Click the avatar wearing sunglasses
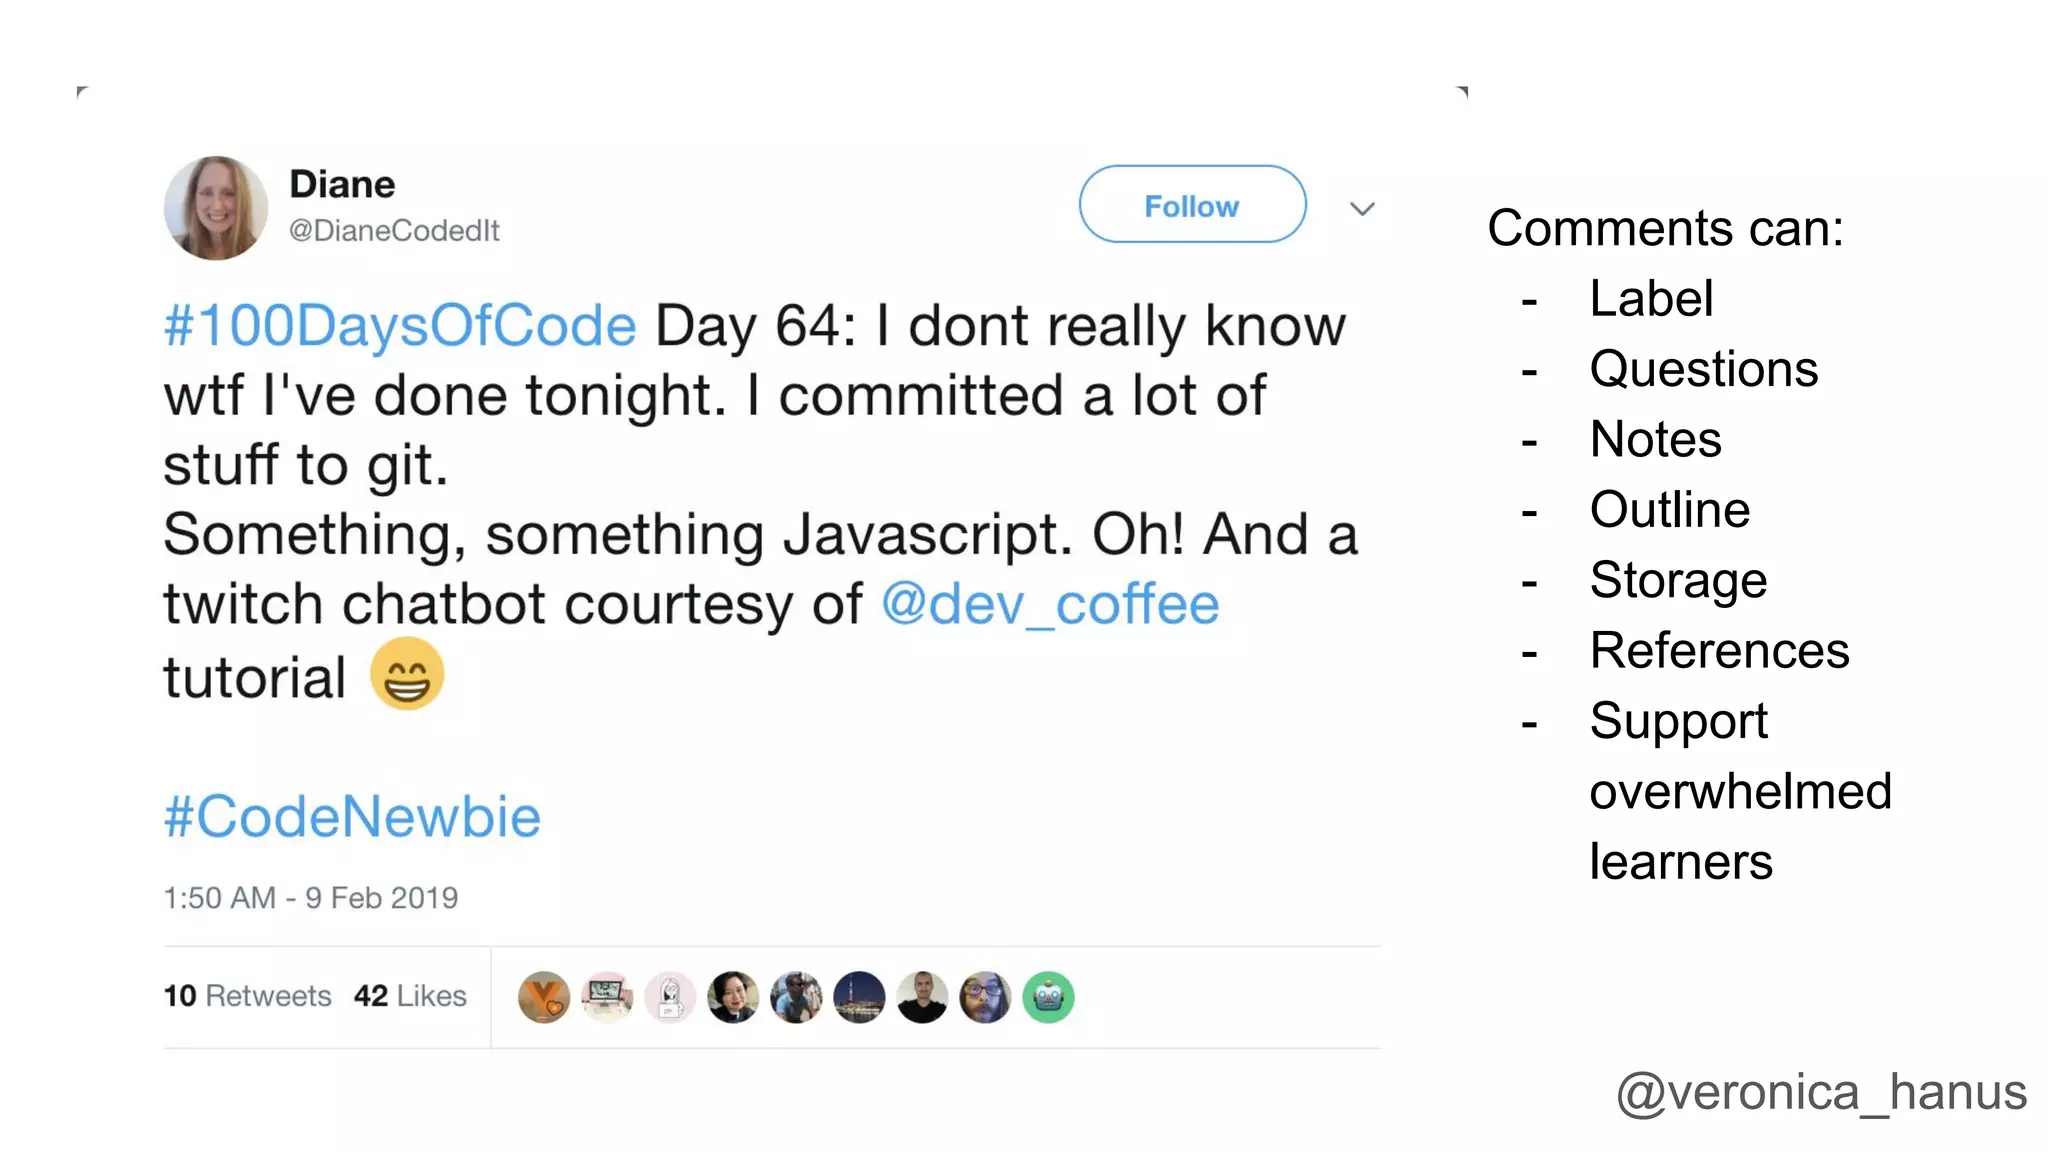The image size is (2048, 1152). [796, 997]
